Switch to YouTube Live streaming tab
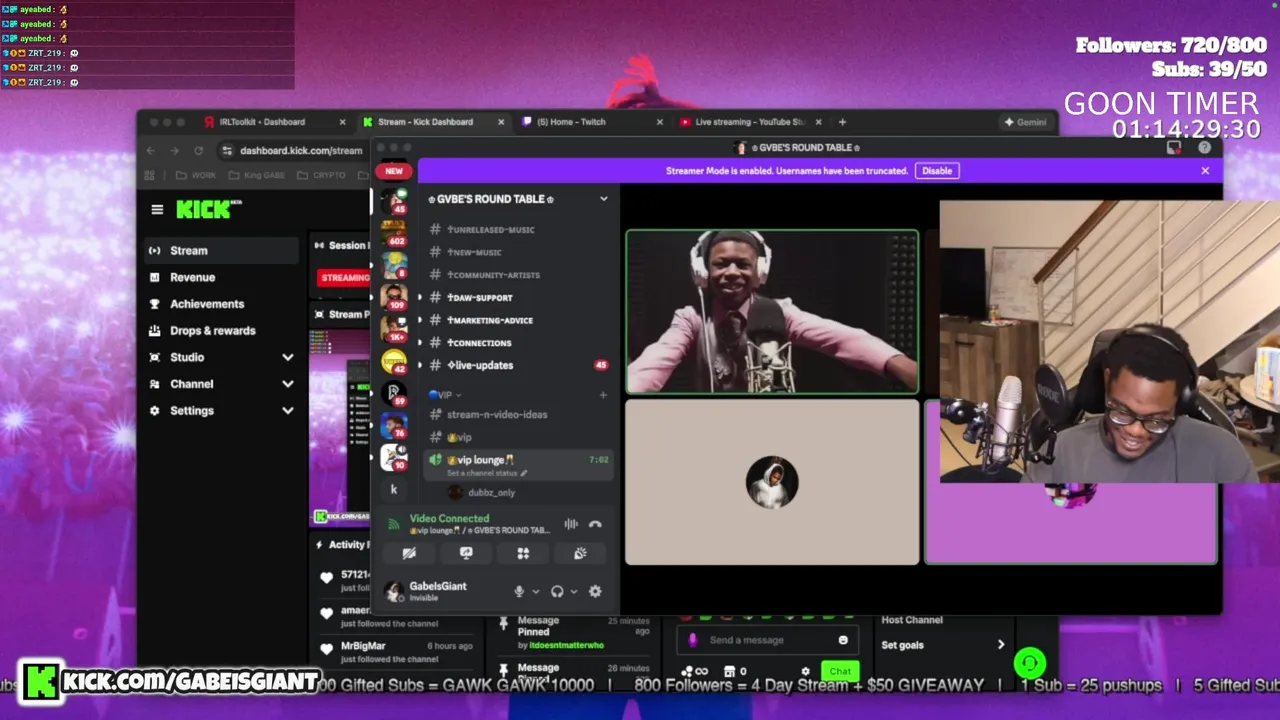 750,122
